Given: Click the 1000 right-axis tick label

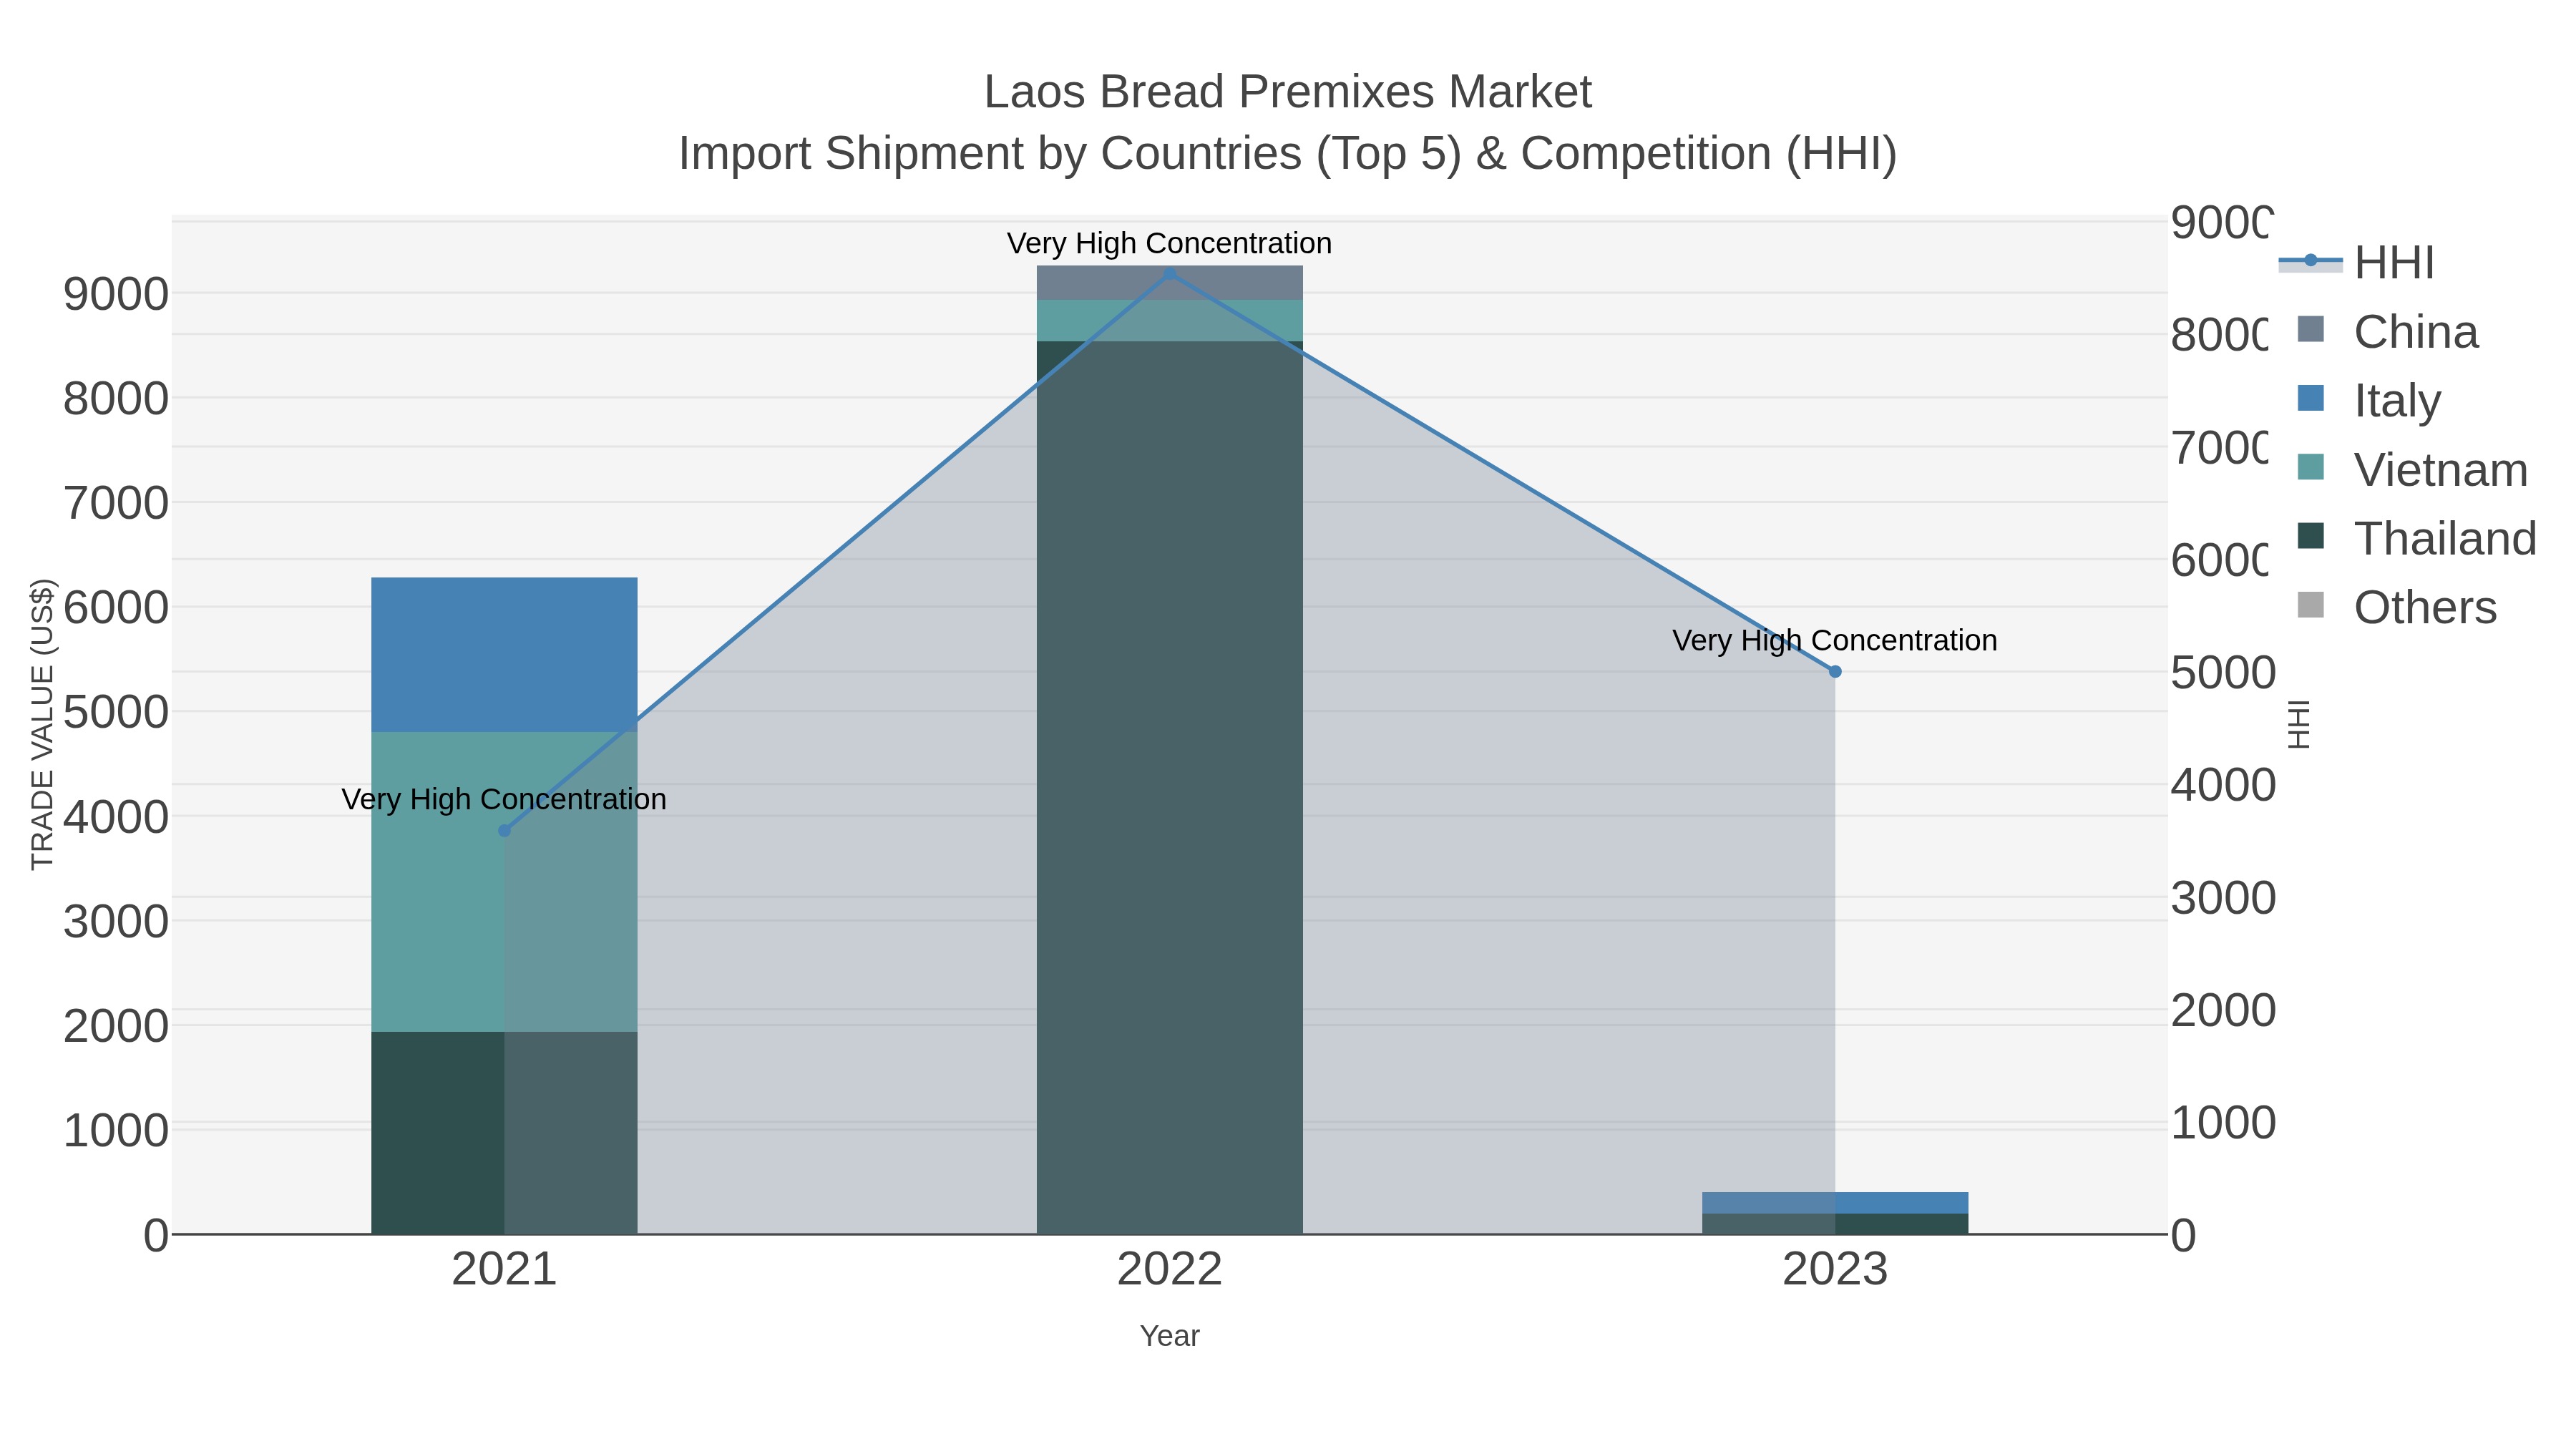Looking at the screenshot, I should [2223, 1122].
